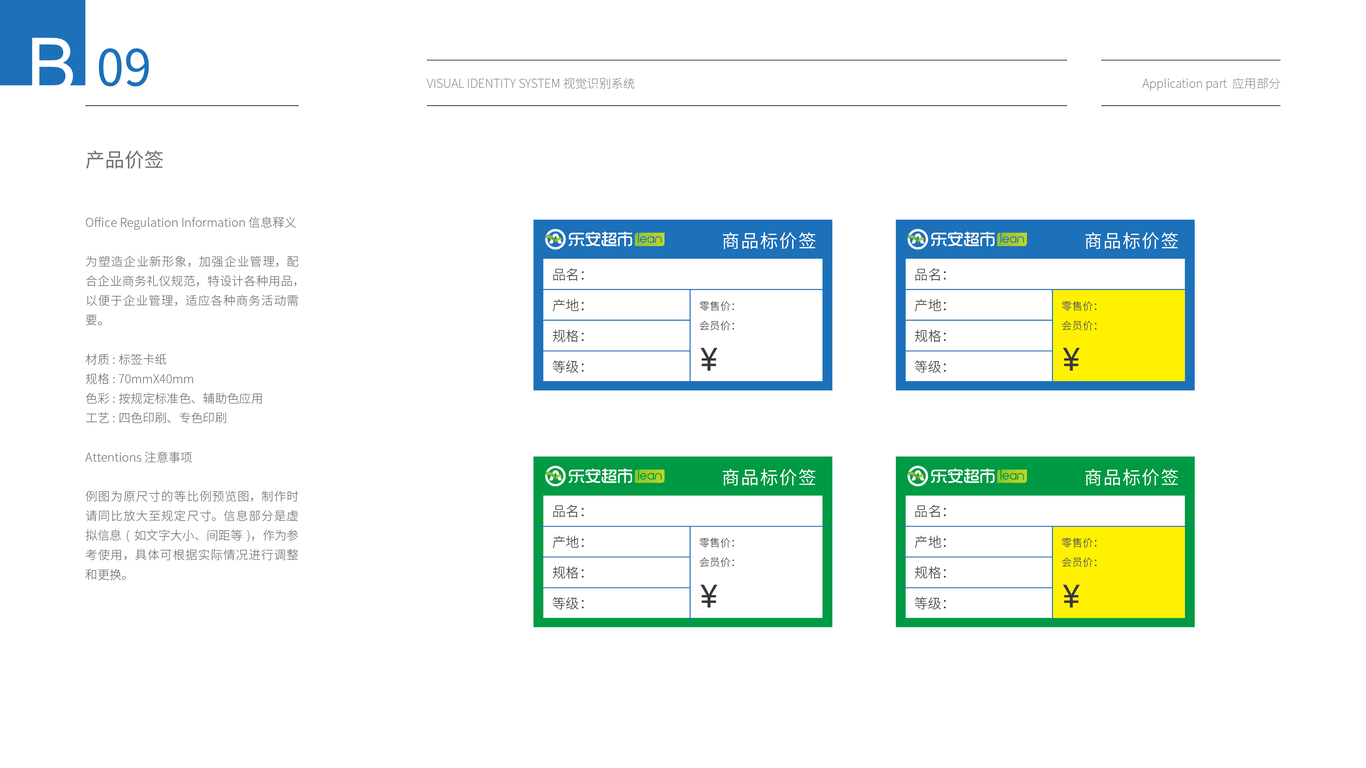The width and height of the screenshot is (1366, 768).
Task: Select 会员价 label in green tag's yellow price box
Action: [x=1078, y=563]
